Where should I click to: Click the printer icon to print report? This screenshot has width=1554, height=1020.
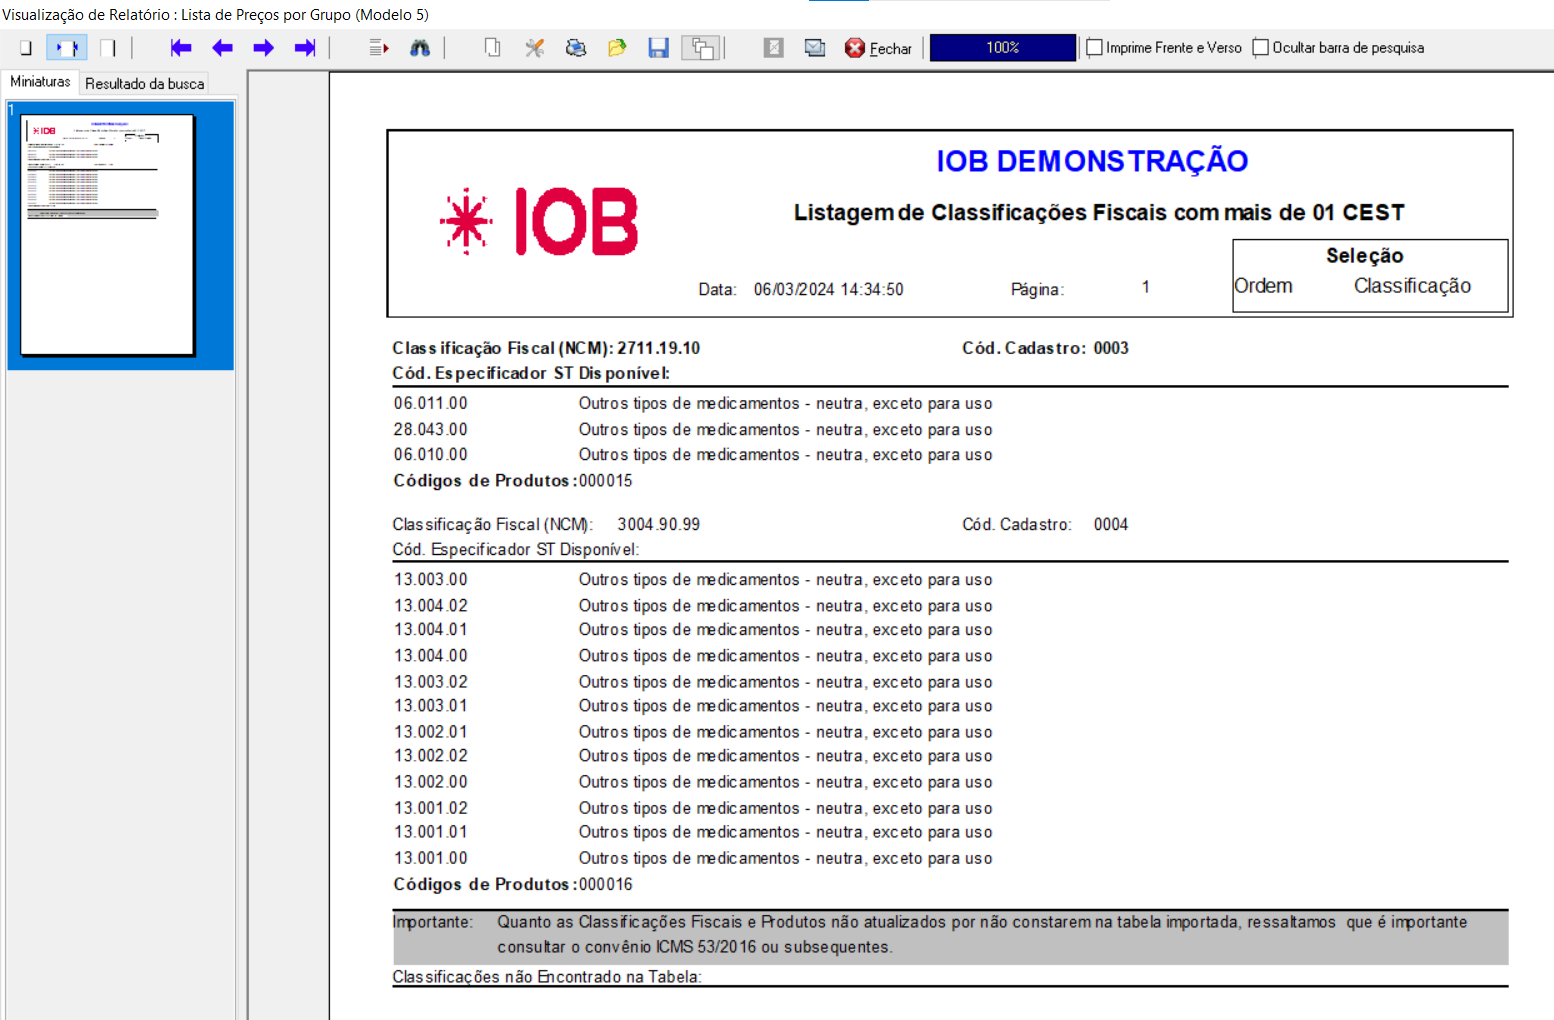point(576,48)
